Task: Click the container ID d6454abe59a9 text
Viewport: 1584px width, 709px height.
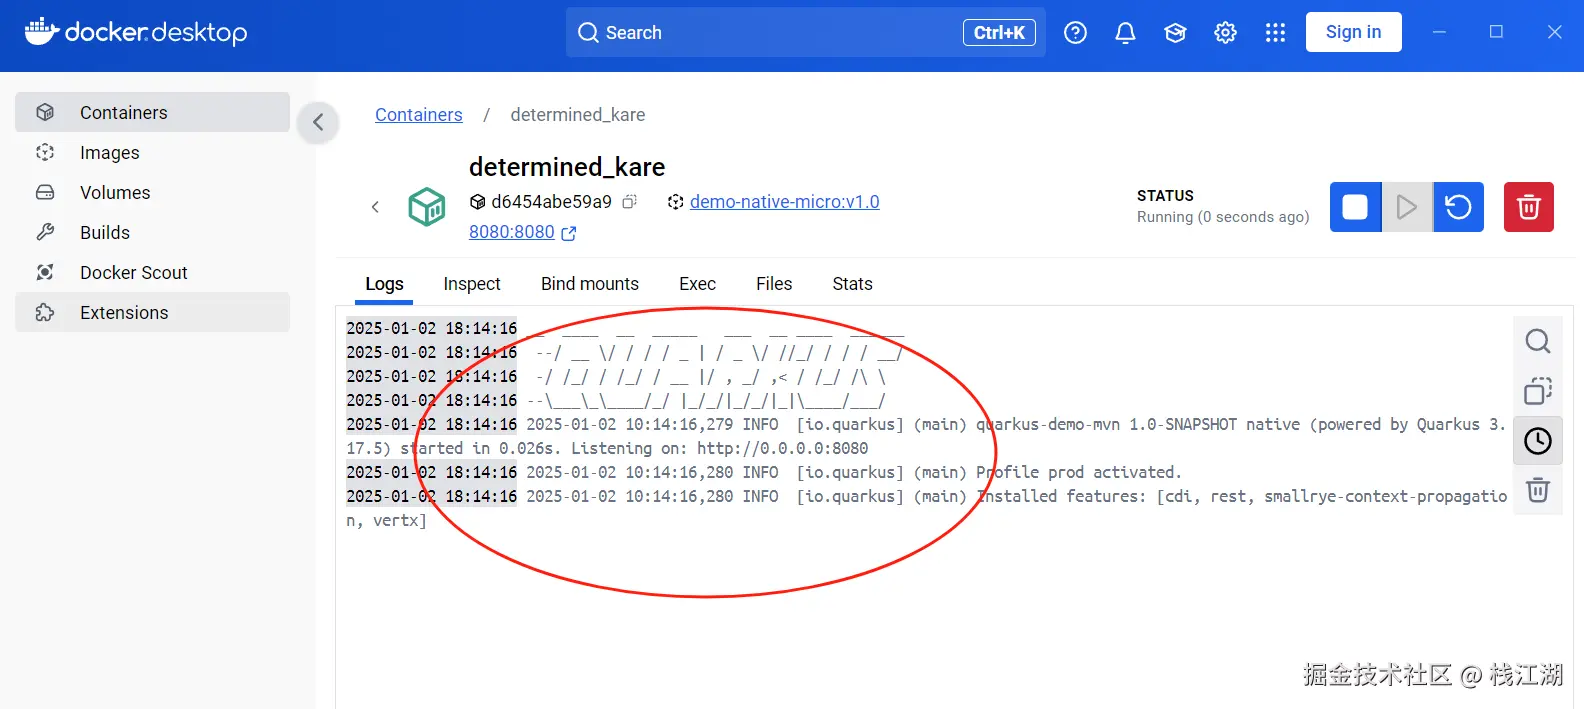Action: [x=551, y=202]
